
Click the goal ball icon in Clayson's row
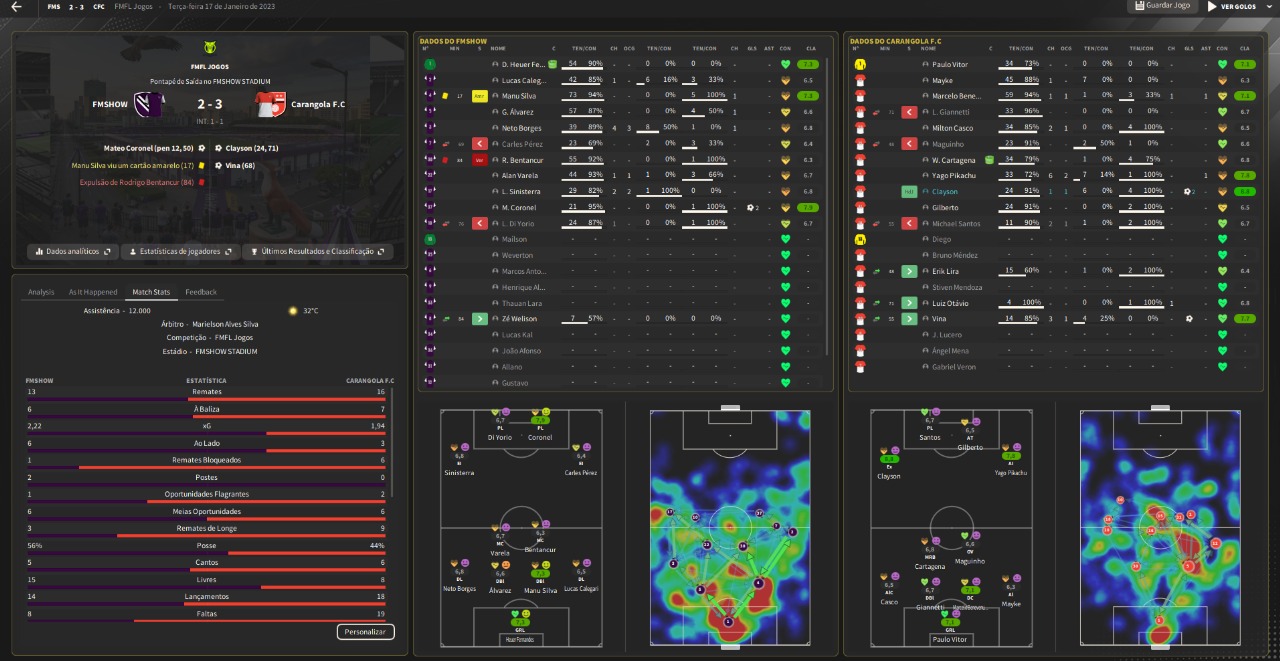click(1188, 191)
